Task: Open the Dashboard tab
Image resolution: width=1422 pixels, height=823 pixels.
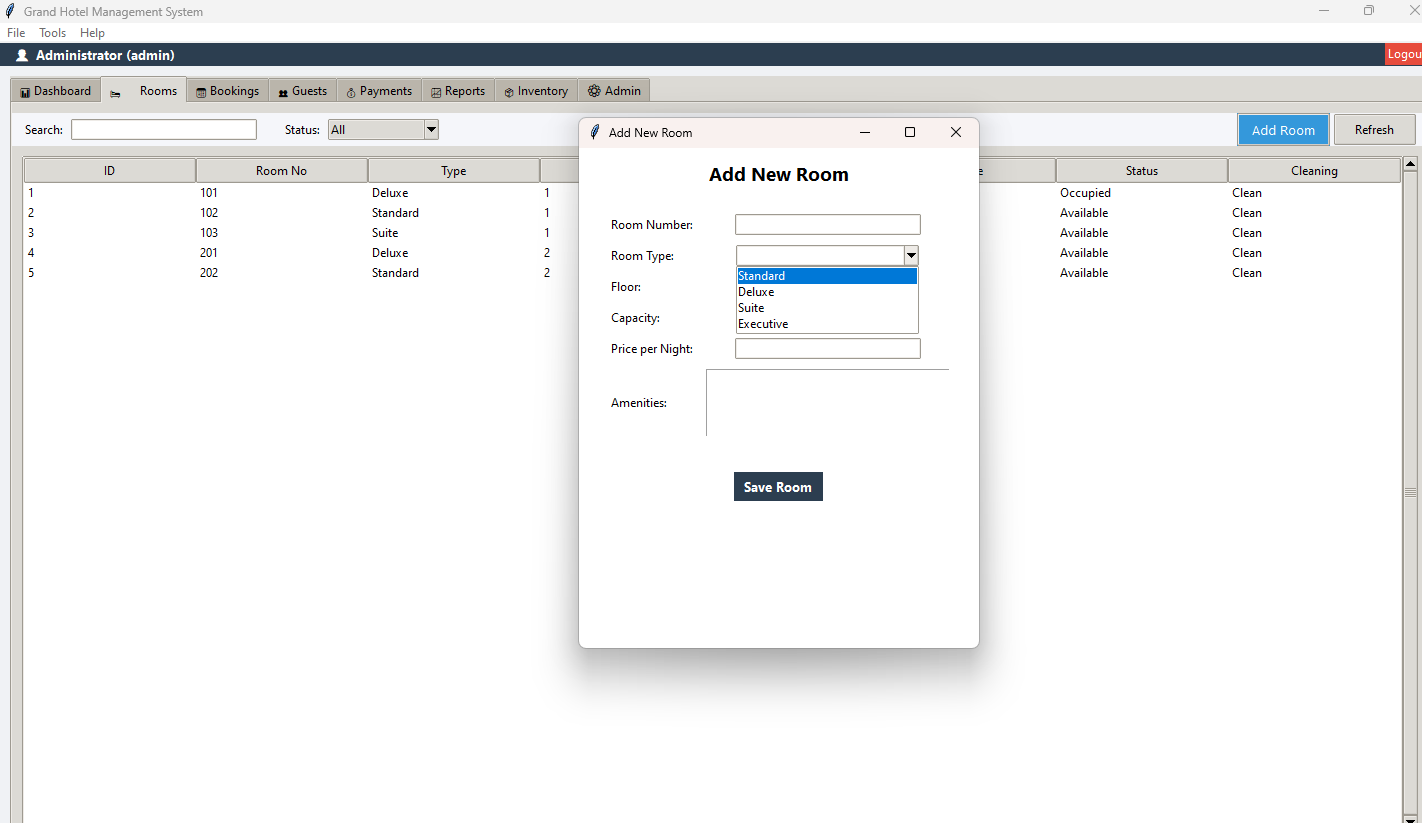Action: point(55,91)
